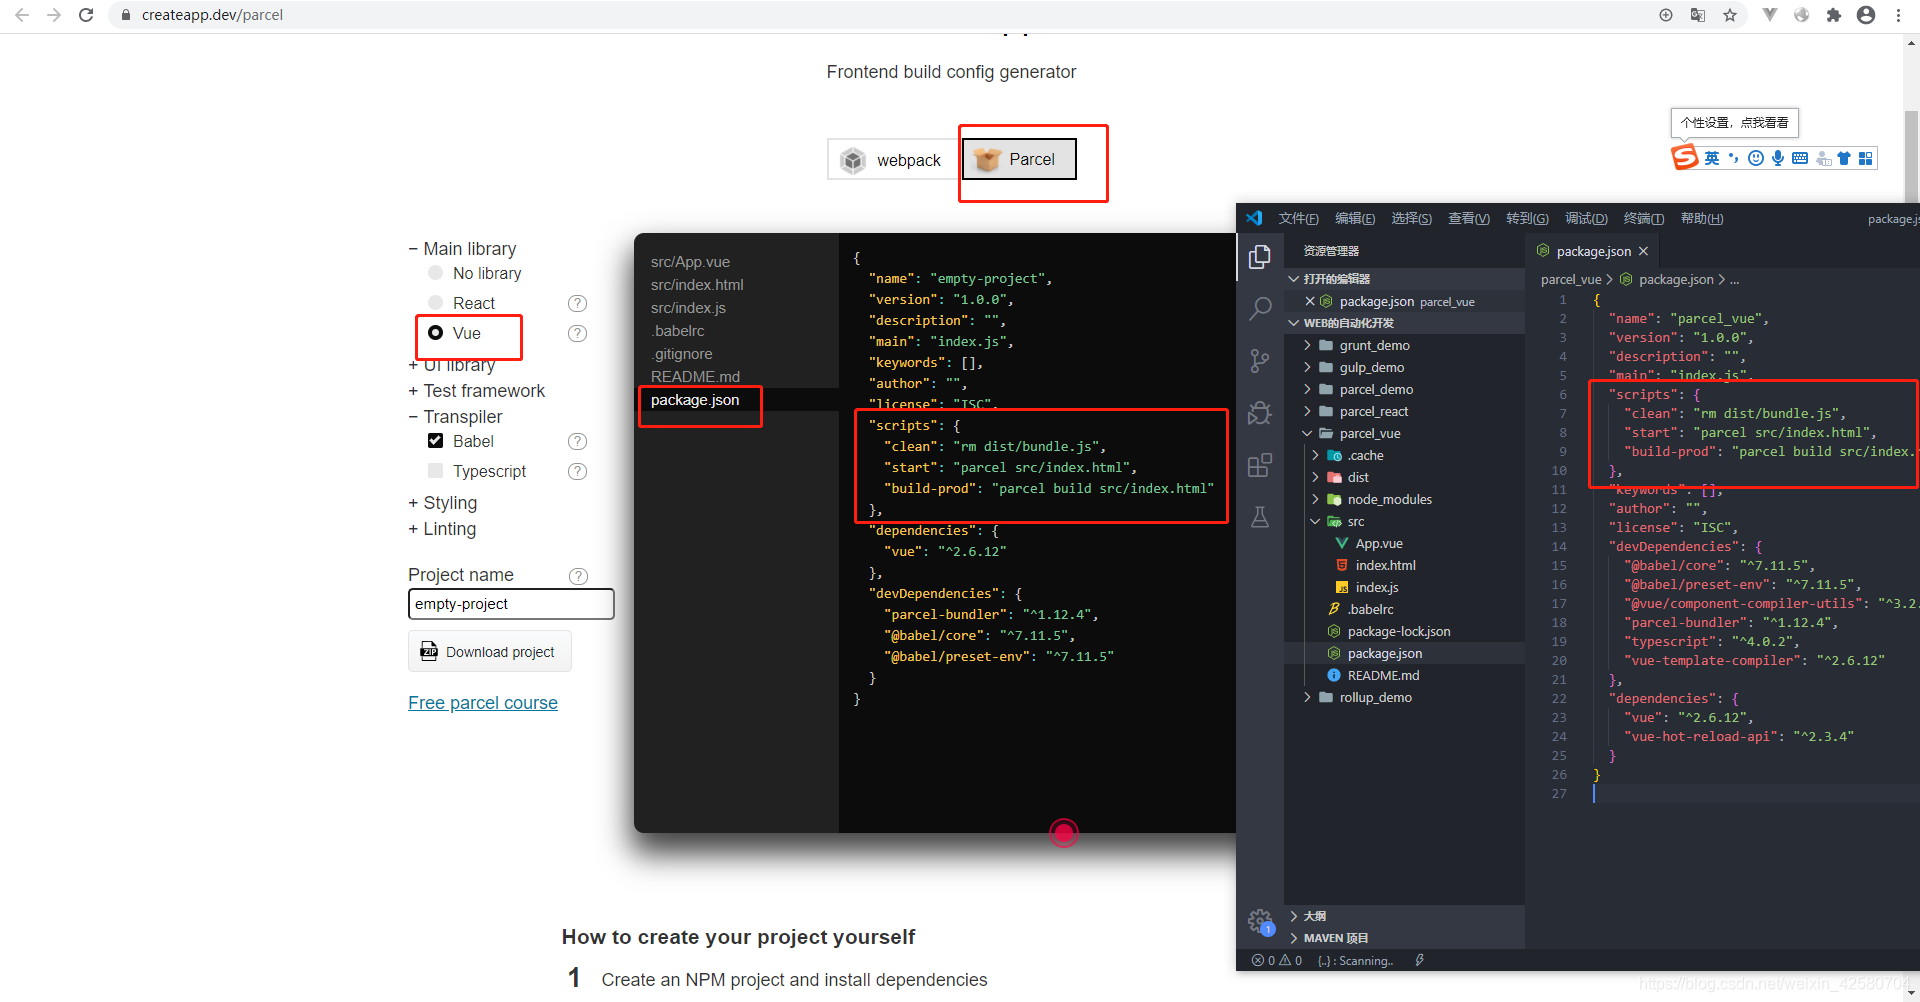This screenshot has height=1002, width=1920.
Task: Click the help icon beside Project name
Action: pos(578,576)
